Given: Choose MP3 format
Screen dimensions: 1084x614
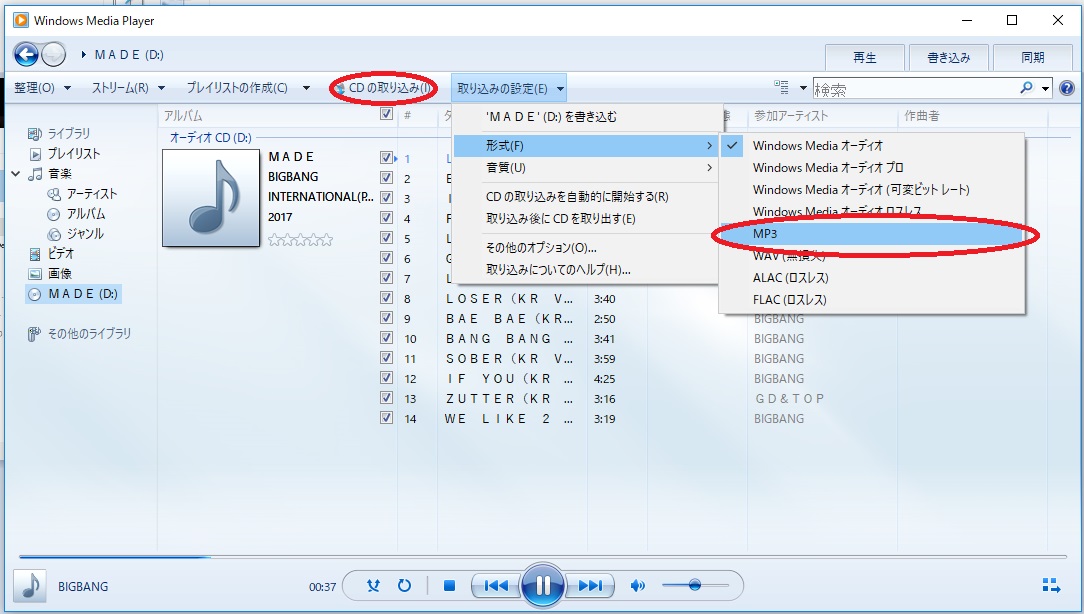Looking at the screenshot, I should coord(872,234).
